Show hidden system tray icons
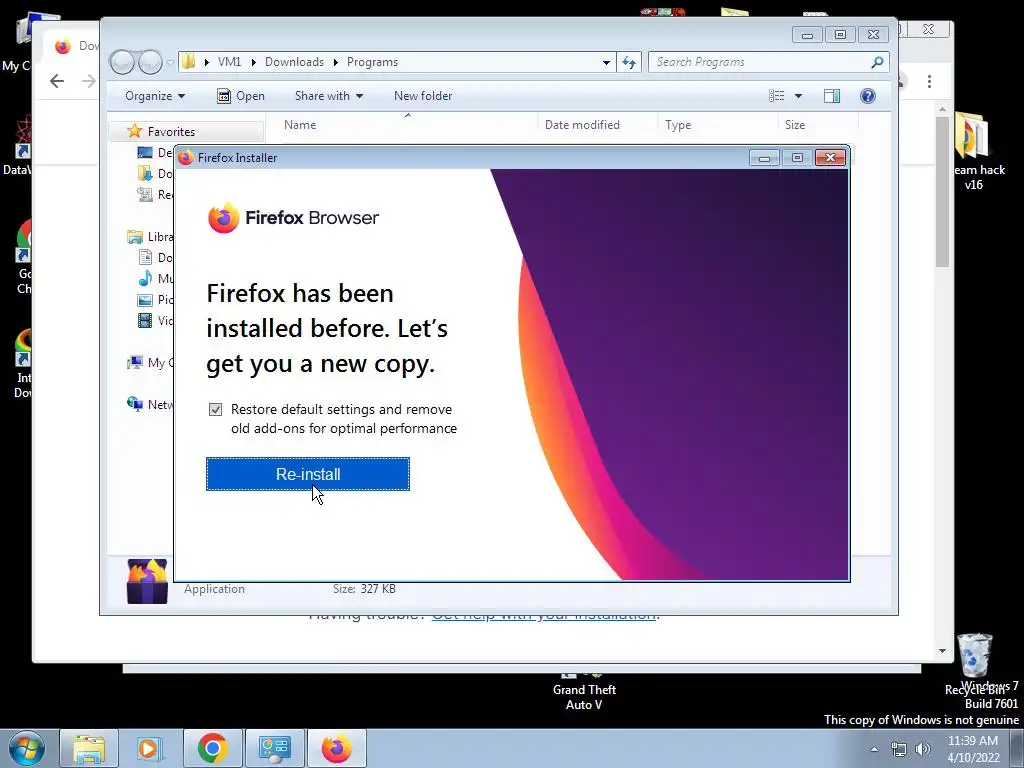The height and width of the screenshot is (768, 1024). pos(874,749)
